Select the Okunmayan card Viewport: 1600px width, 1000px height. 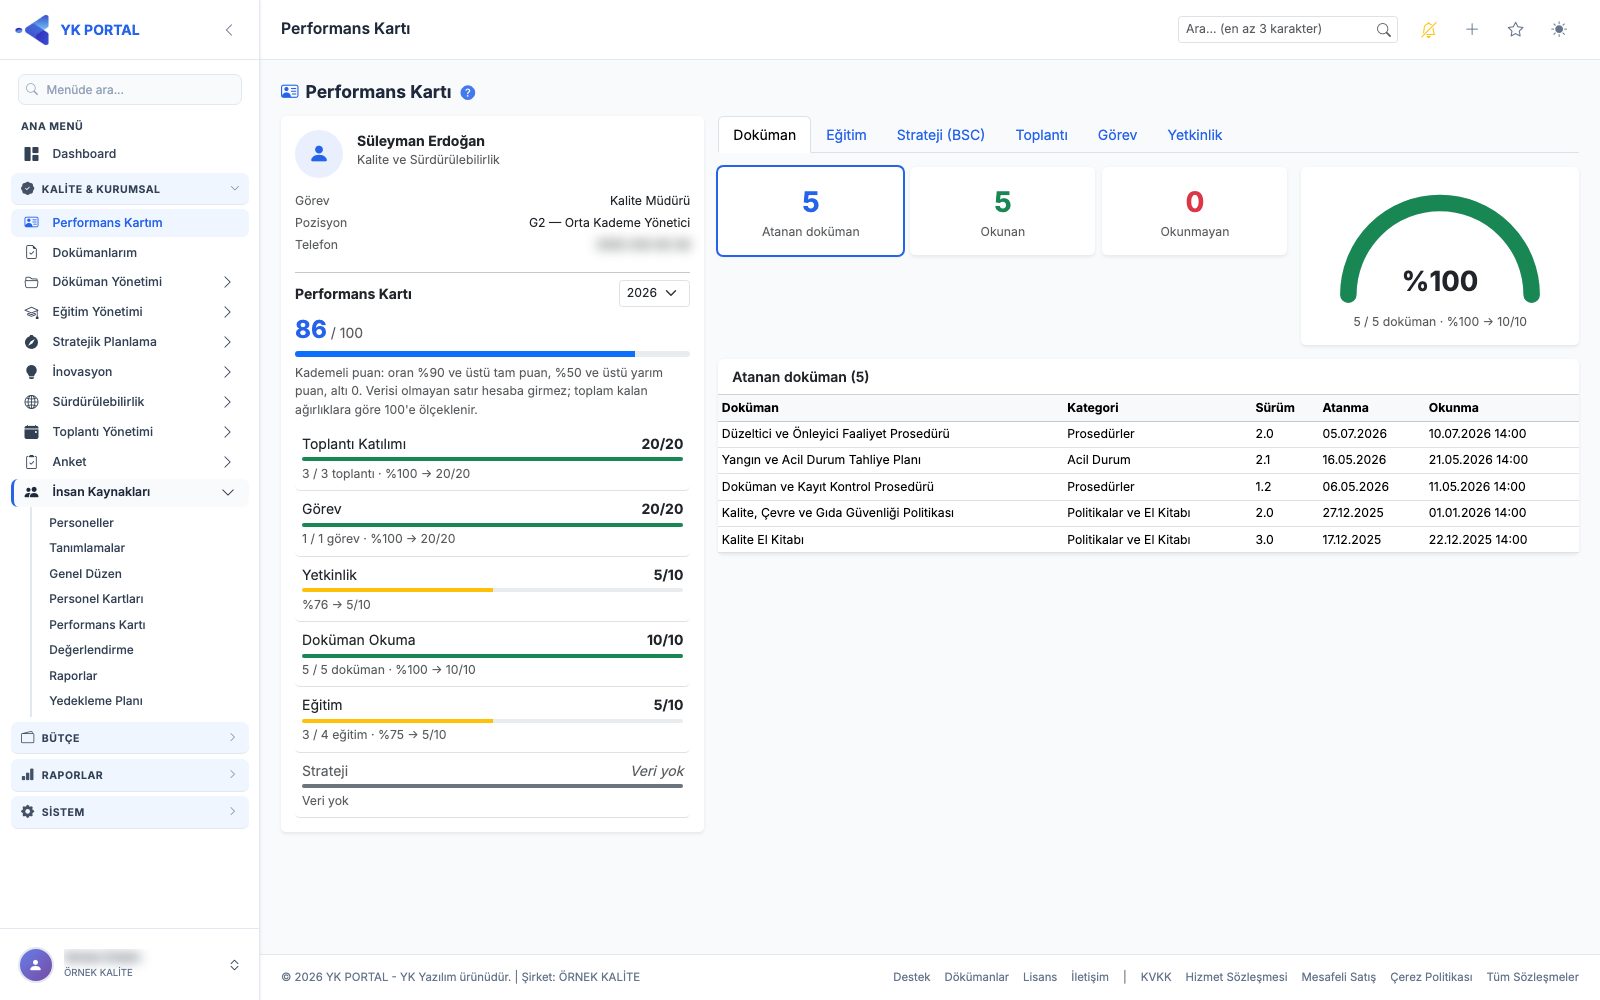[x=1194, y=211]
